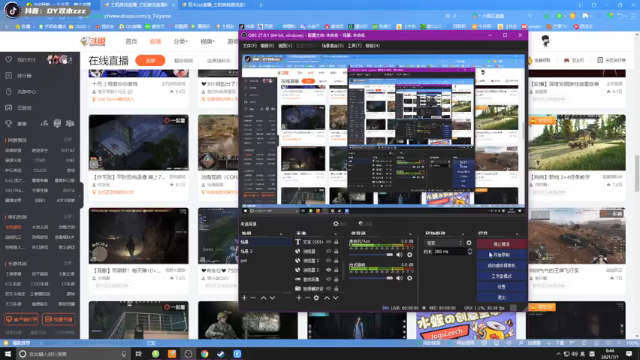
Task: Undock the Audio Mixer panel via header icon
Action: 410,233
